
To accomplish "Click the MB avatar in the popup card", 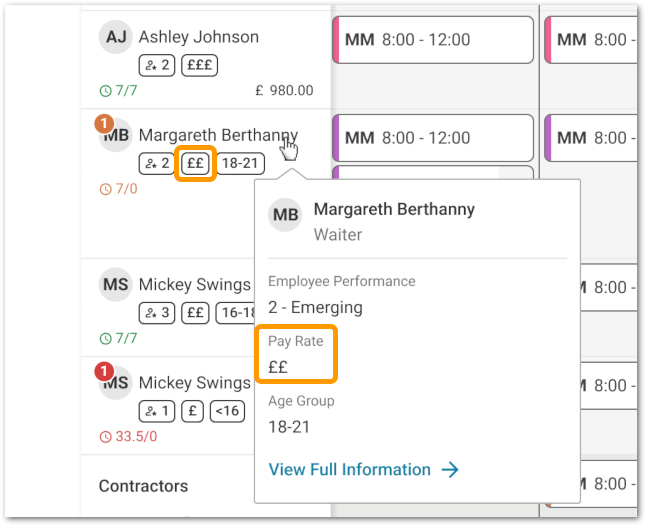I will coord(286,215).
